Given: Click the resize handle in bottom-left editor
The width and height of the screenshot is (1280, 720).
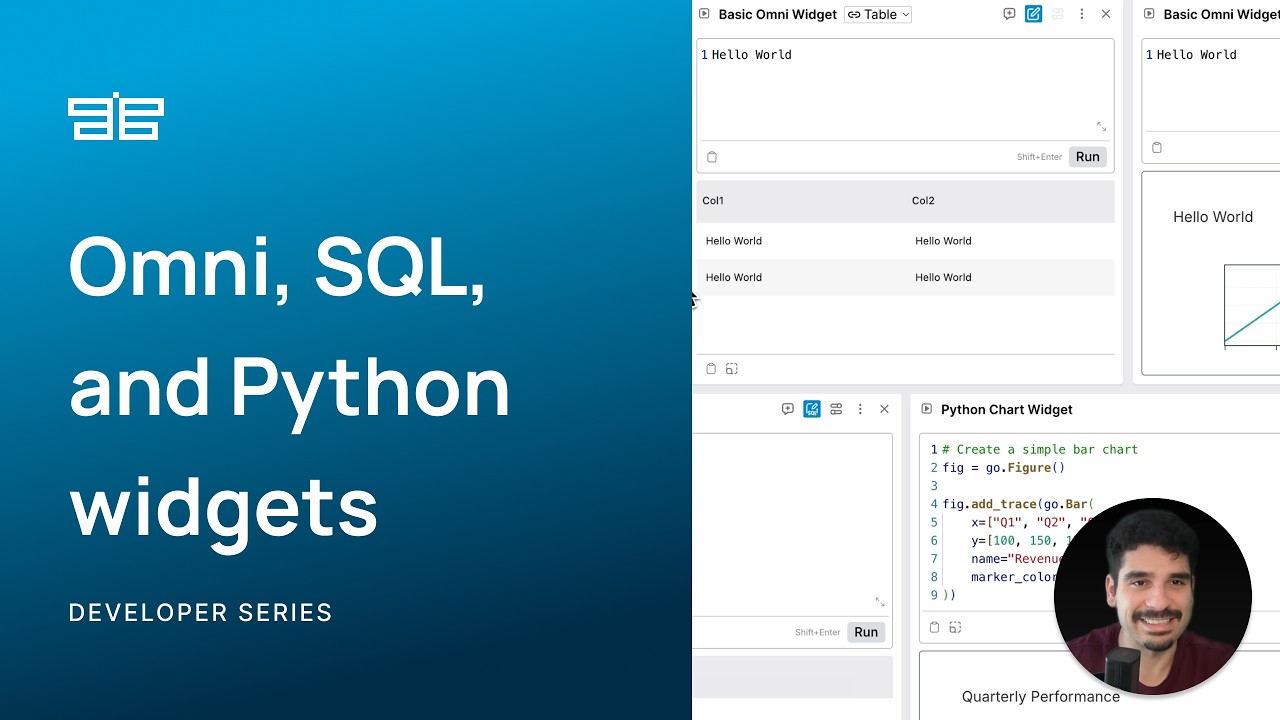Looking at the screenshot, I should click(880, 602).
